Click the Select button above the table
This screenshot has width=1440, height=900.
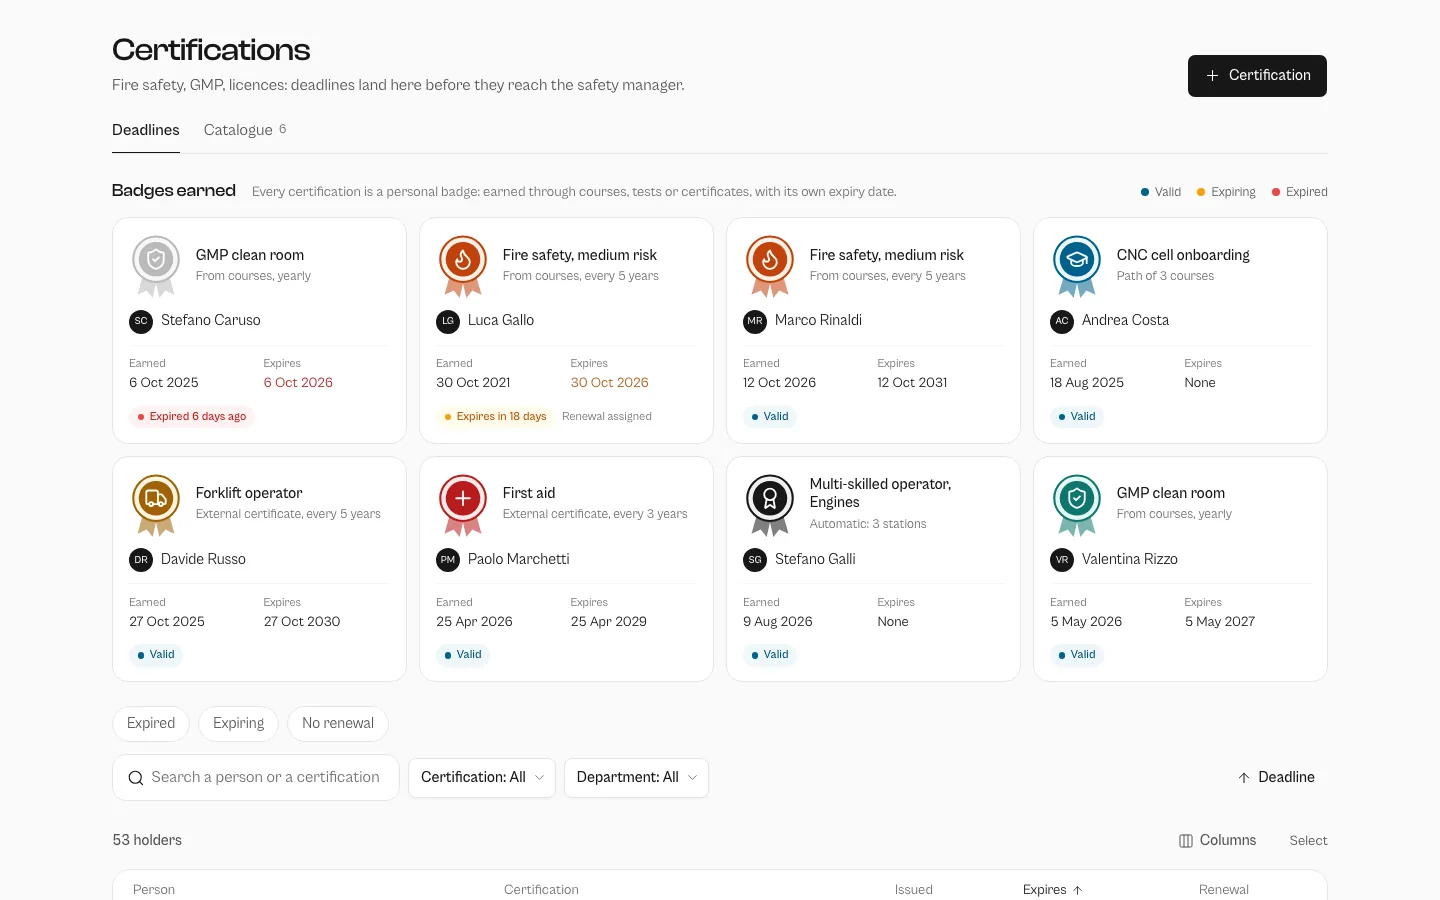pyautogui.click(x=1308, y=841)
